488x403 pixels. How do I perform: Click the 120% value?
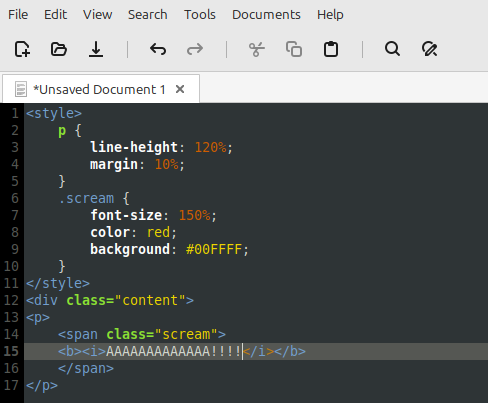(x=211, y=147)
